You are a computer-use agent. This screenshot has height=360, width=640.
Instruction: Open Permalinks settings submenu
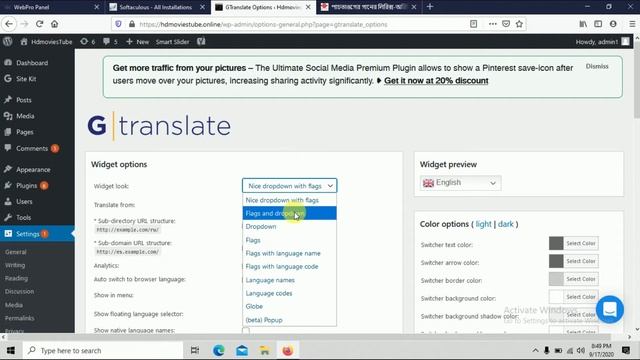click(x=20, y=318)
